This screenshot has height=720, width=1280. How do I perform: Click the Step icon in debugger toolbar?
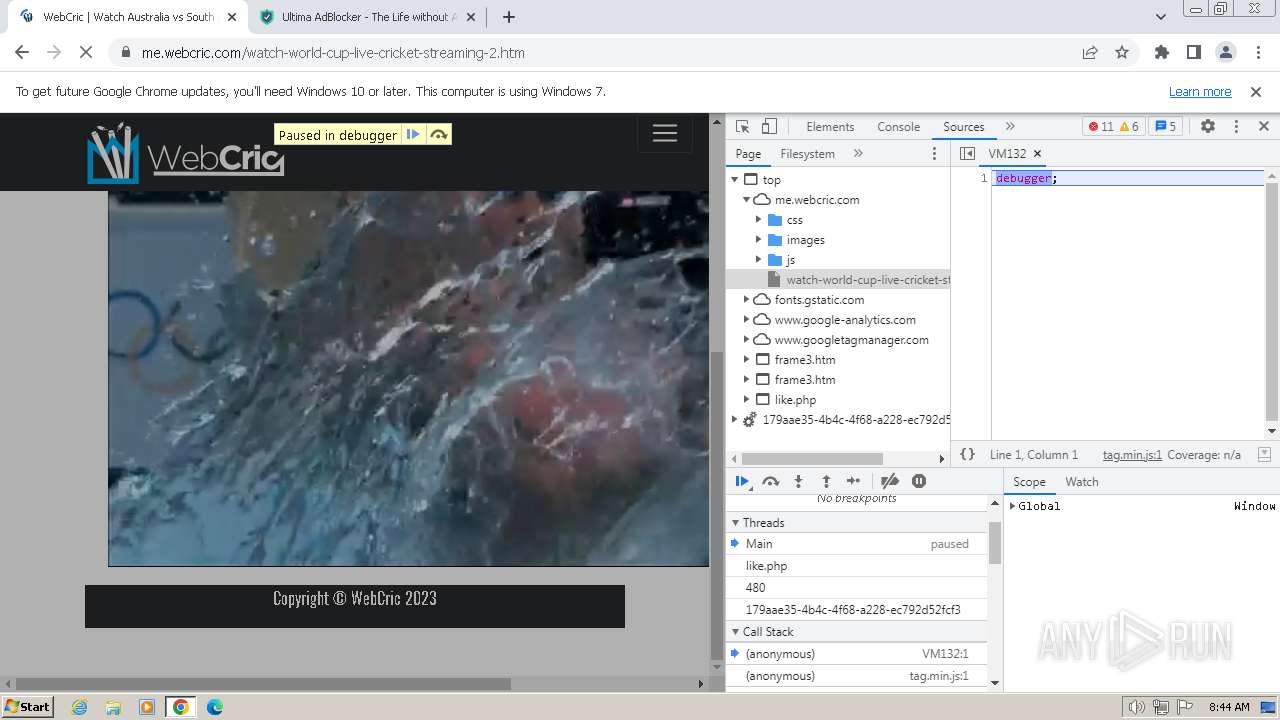[x=853, y=481]
